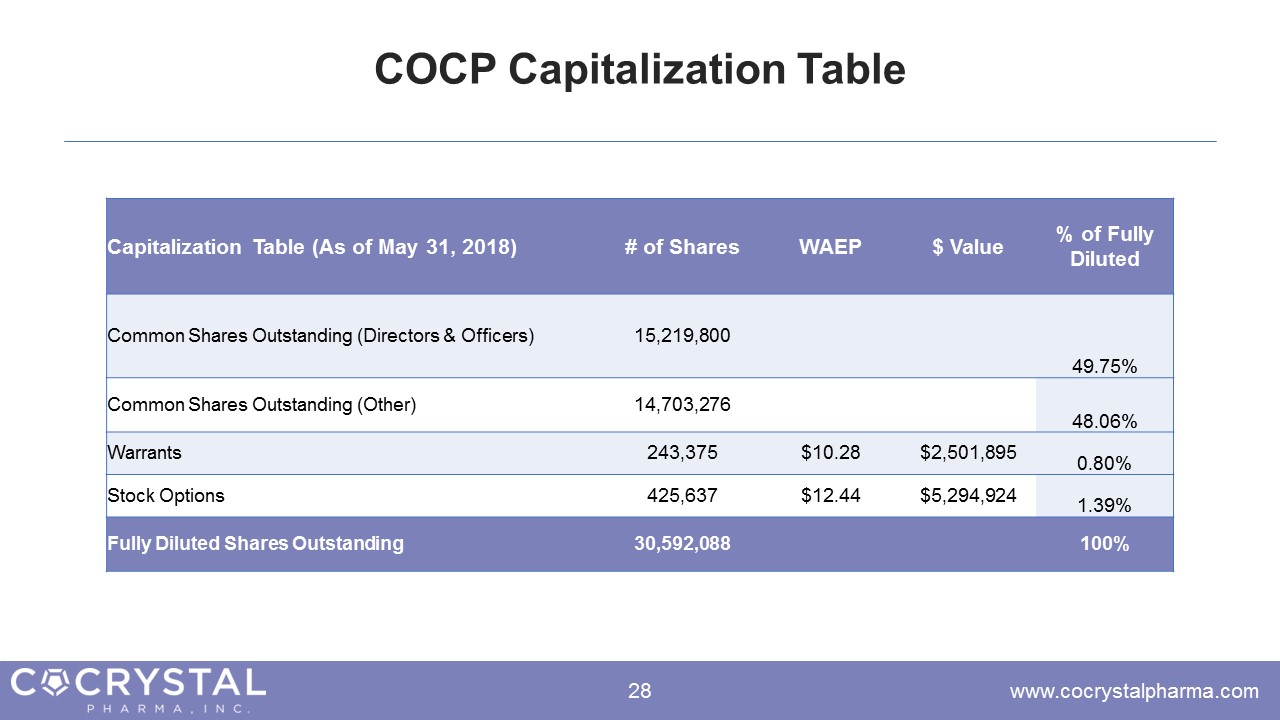Screen dimensions: 1280x720
Task: Click the slide title COCP Capitalization Table
Action: [640, 69]
